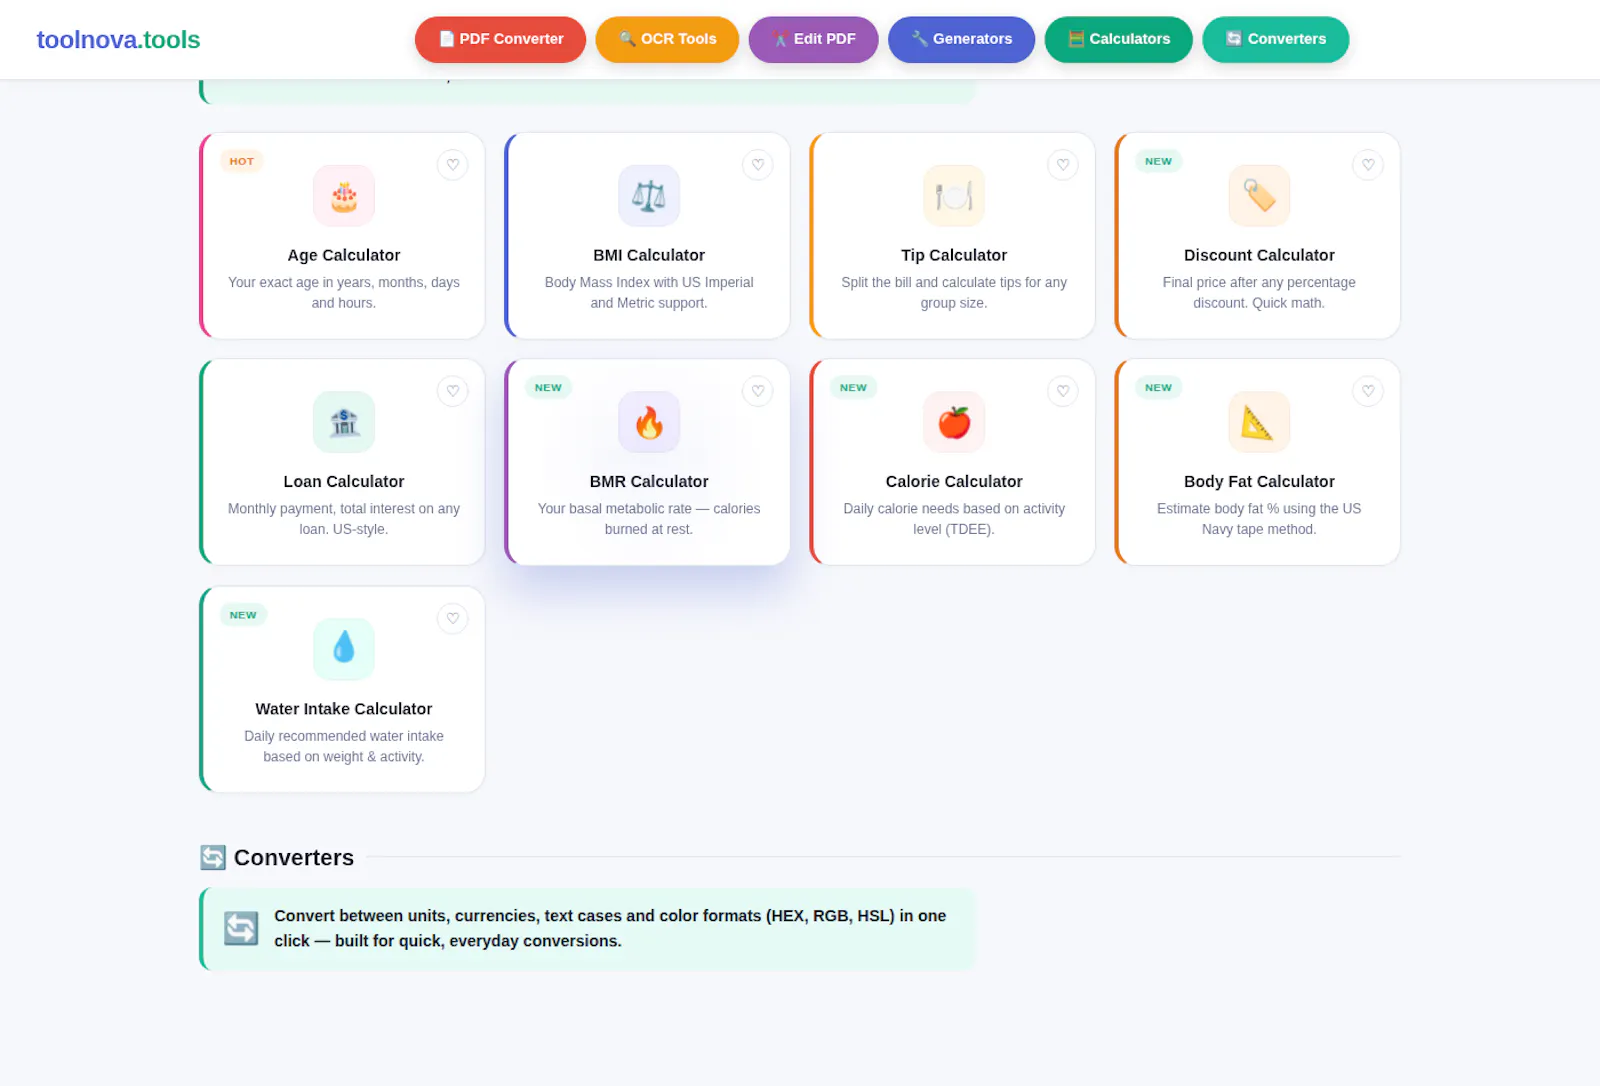Open the Discount Calculator title link

coord(1259,255)
